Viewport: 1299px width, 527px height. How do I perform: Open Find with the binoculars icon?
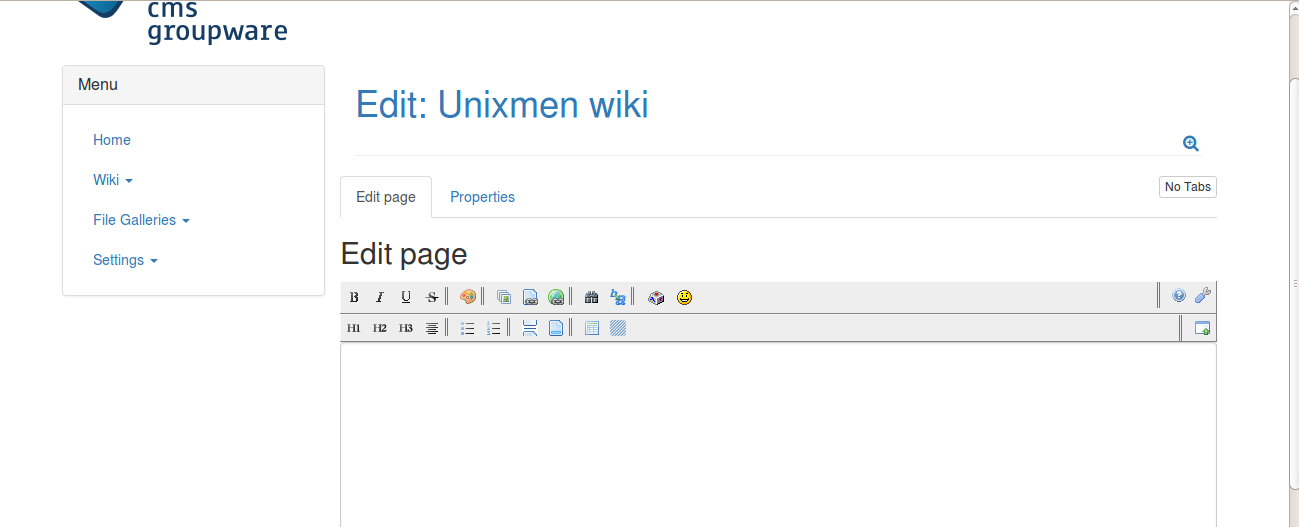[591, 297]
